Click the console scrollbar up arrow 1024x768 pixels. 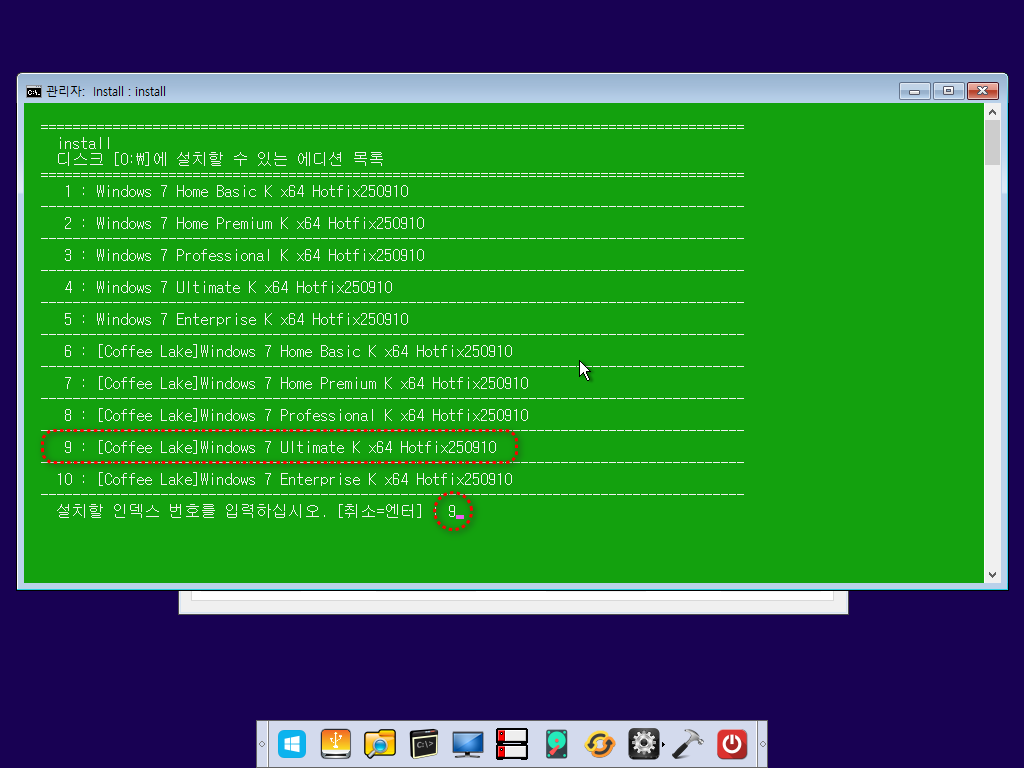point(992,112)
